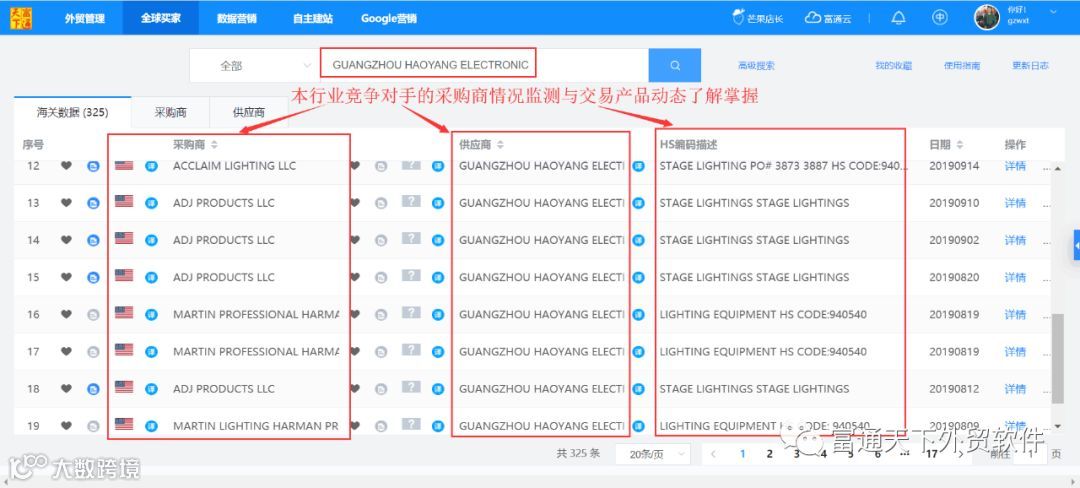Sort by 日期 column arrows
This screenshot has height=488, width=1080.
[959, 145]
